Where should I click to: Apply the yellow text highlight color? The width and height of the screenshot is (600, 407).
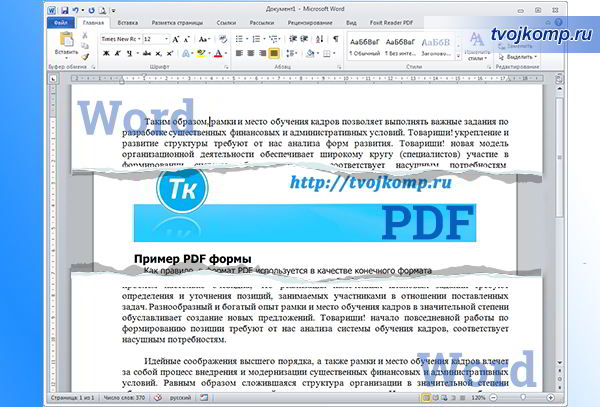pyautogui.click(x=201, y=53)
